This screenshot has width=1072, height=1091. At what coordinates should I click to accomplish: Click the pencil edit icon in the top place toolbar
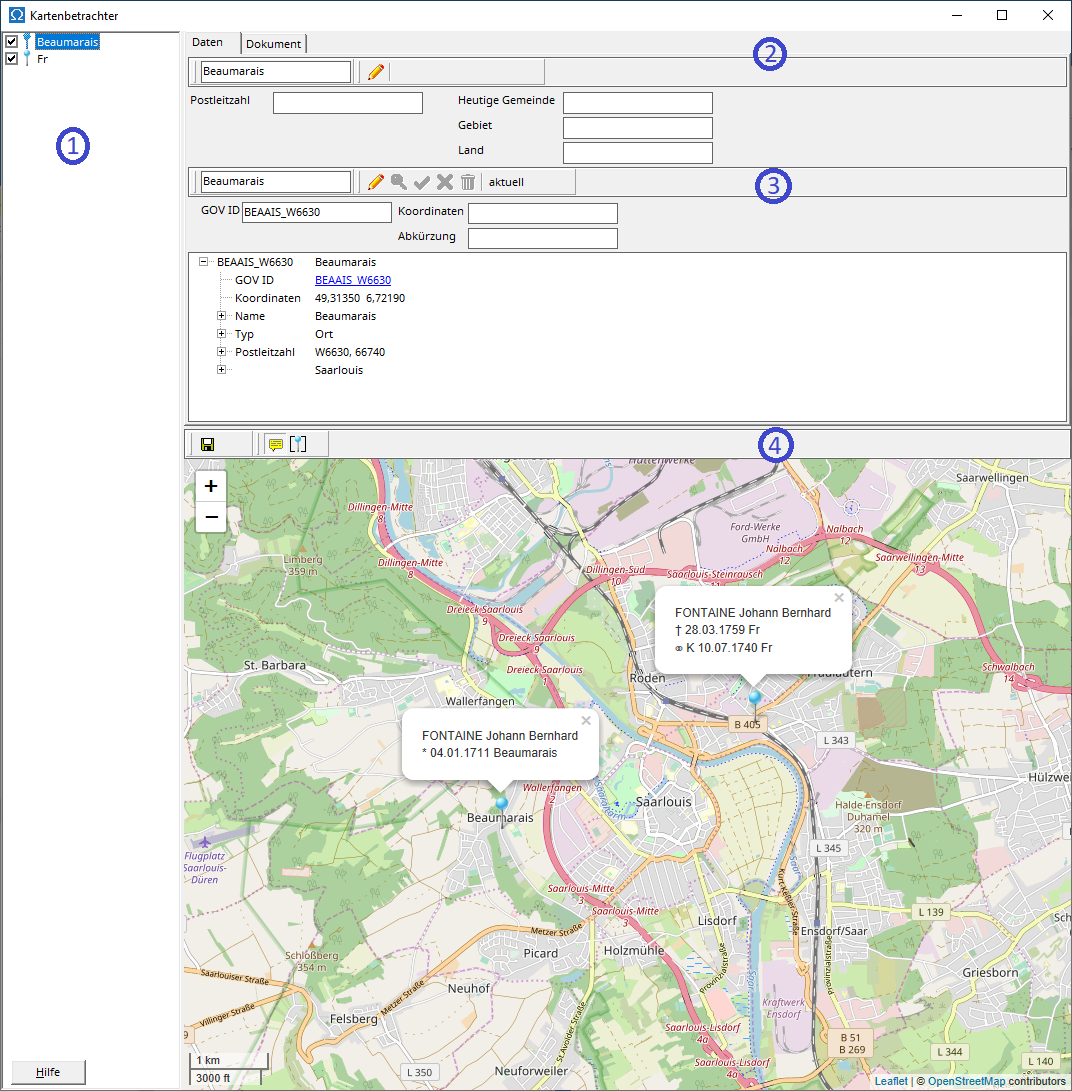(376, 72)
